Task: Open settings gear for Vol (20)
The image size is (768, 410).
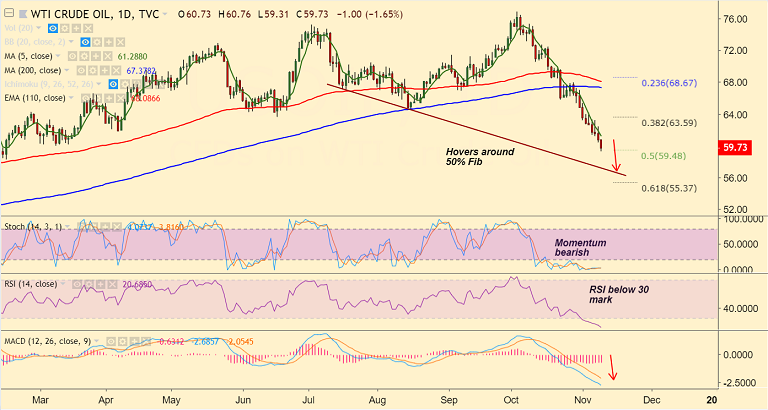Action: coord(65,28)
